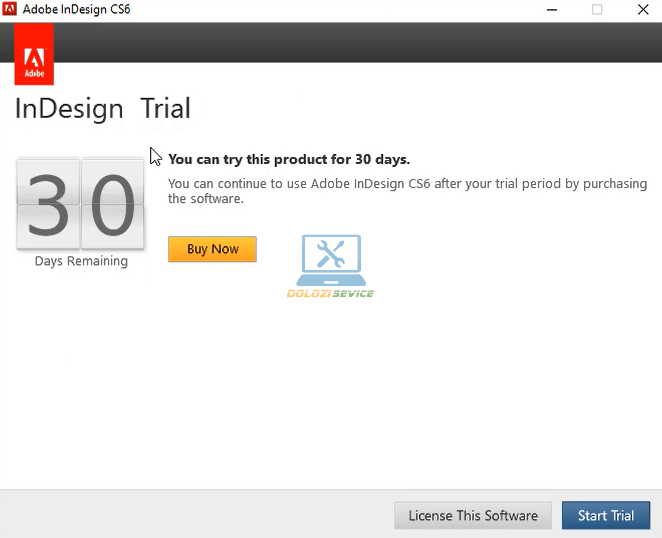Choose License This Software
The height and width of the screenshot is (538, 662).
click(473, 516)
